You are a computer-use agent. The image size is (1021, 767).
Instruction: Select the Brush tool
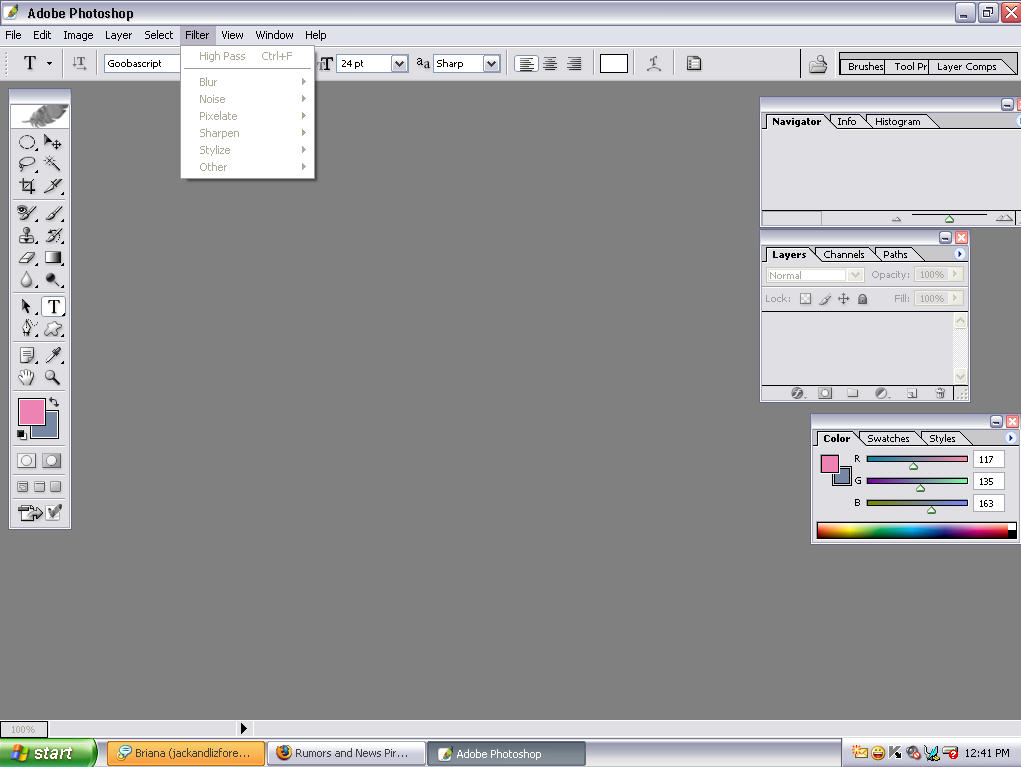53,213
